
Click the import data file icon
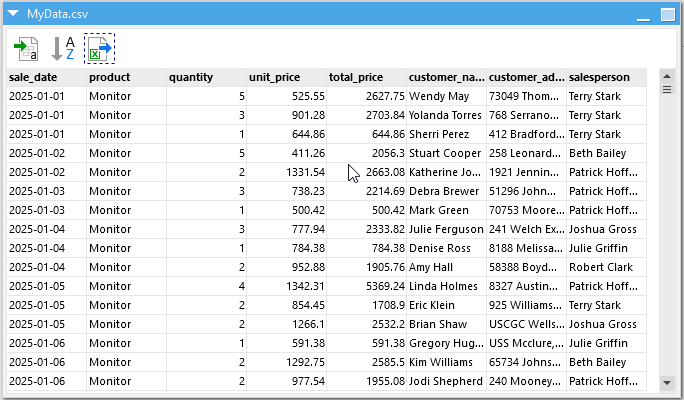click(26, 48)
